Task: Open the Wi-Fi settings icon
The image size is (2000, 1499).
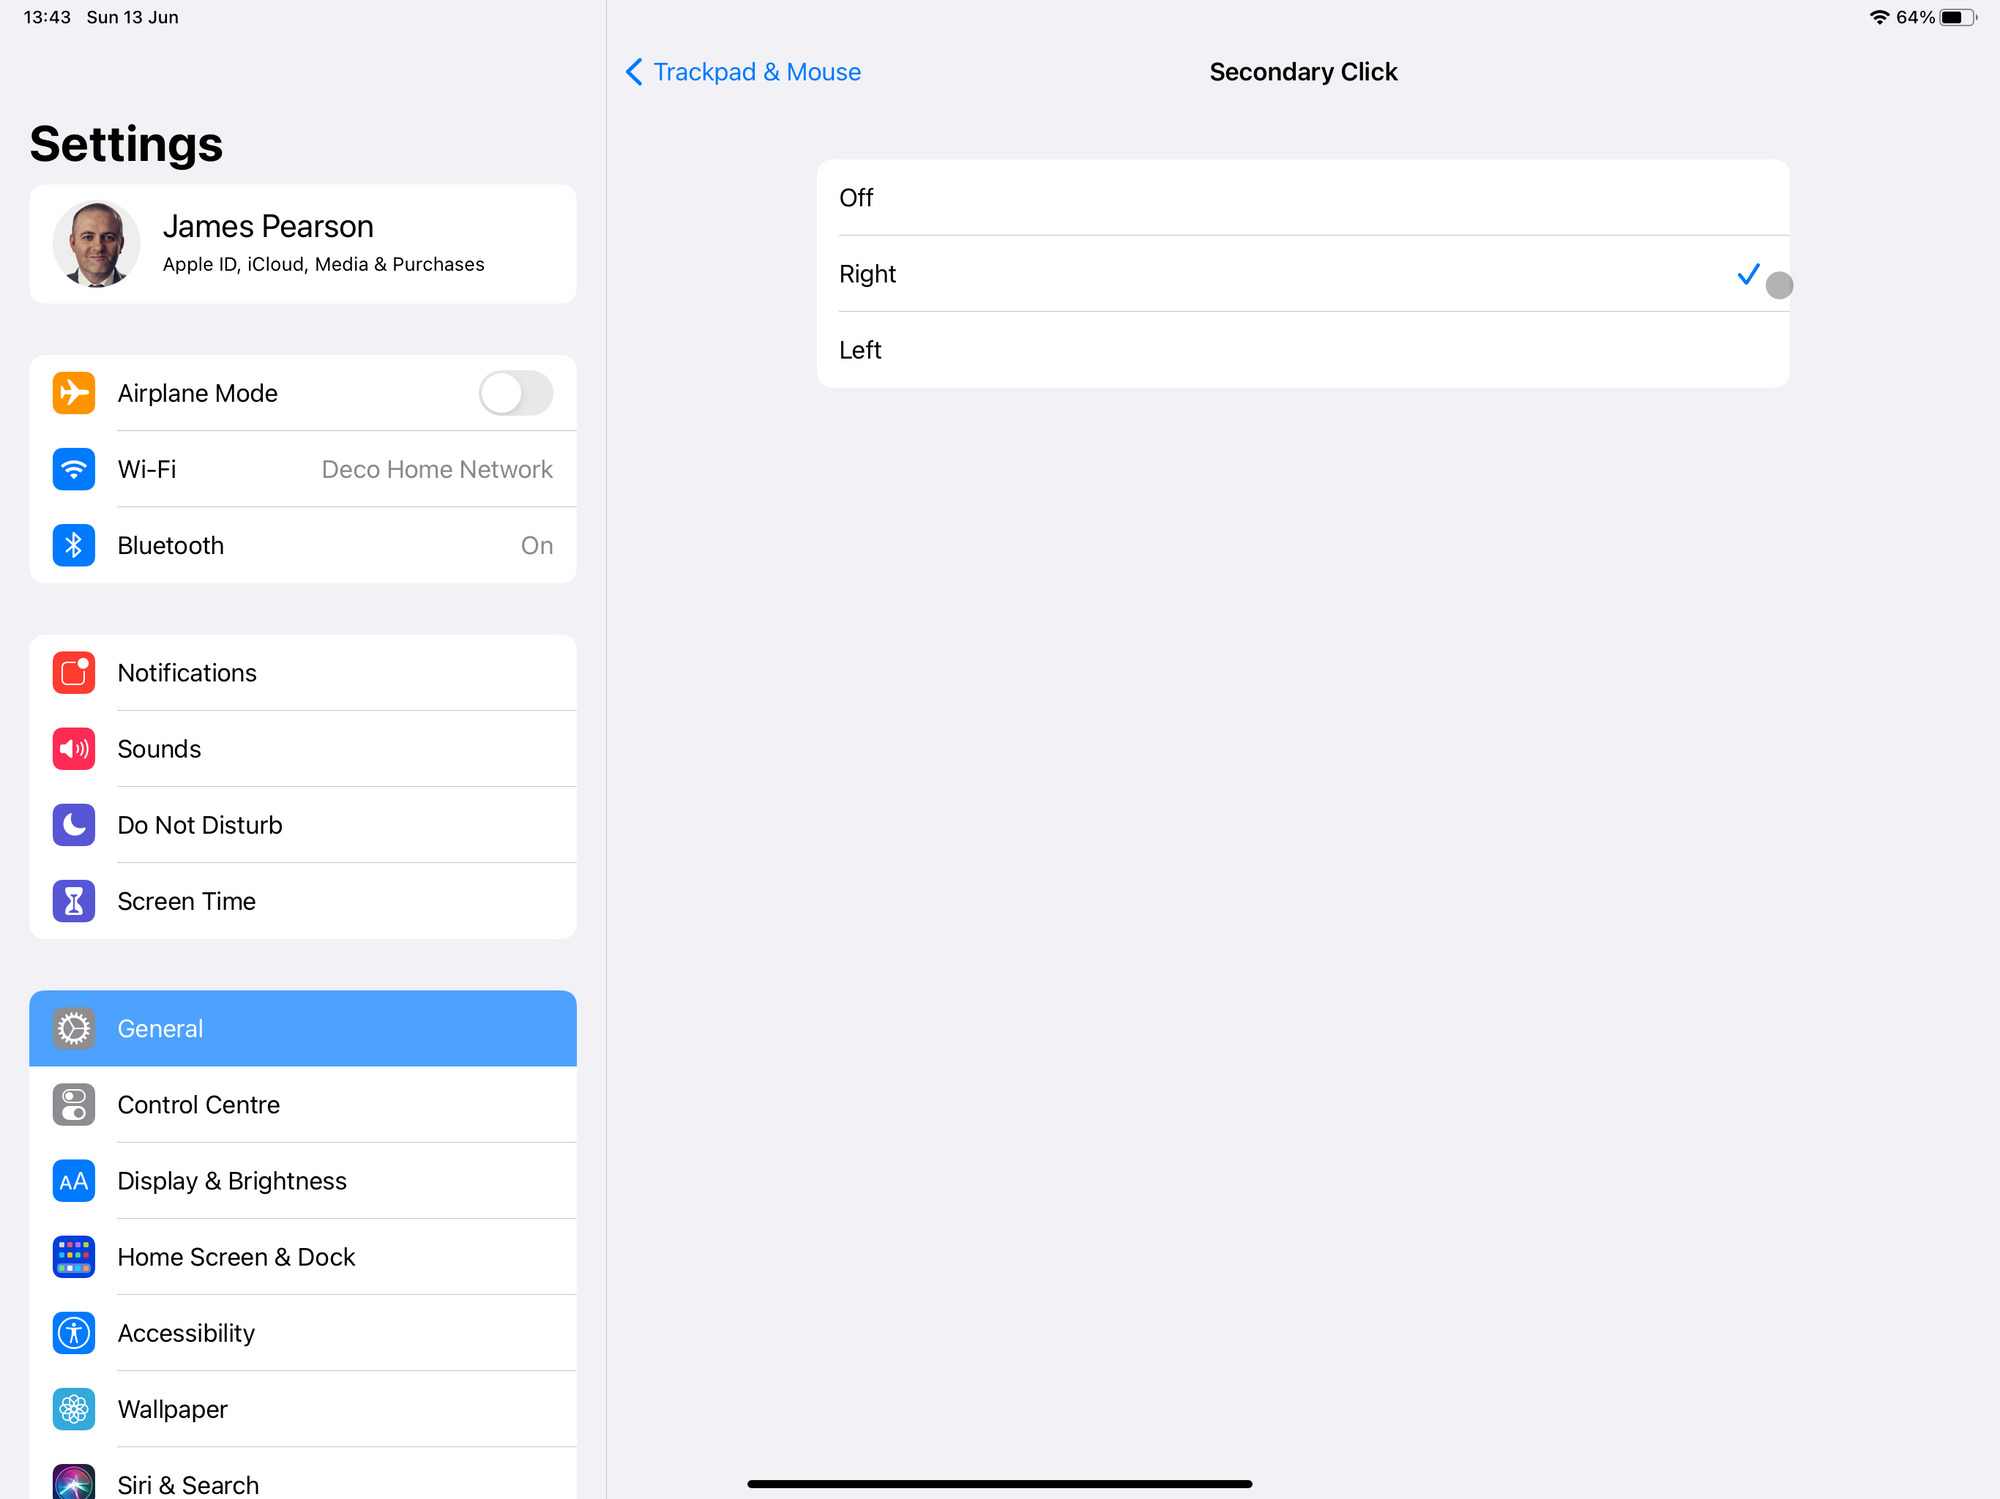Action: pos(74,469)
